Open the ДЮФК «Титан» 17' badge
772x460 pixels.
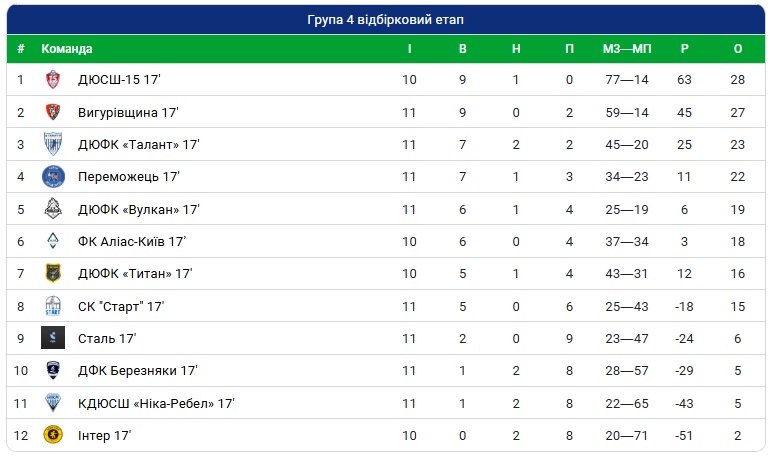coord(53,273)
